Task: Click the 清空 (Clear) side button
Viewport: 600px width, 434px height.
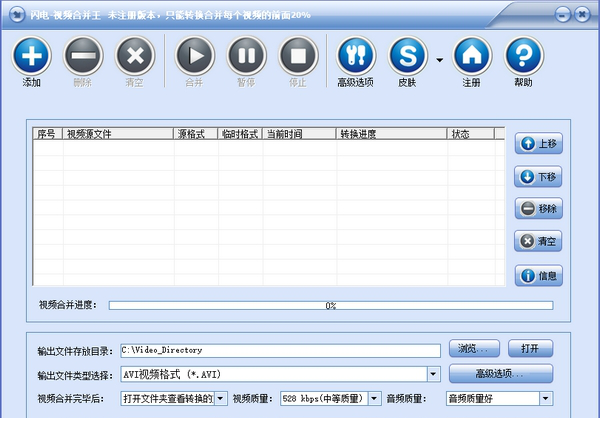Action: pyautogui.click(x=538, y=242)
